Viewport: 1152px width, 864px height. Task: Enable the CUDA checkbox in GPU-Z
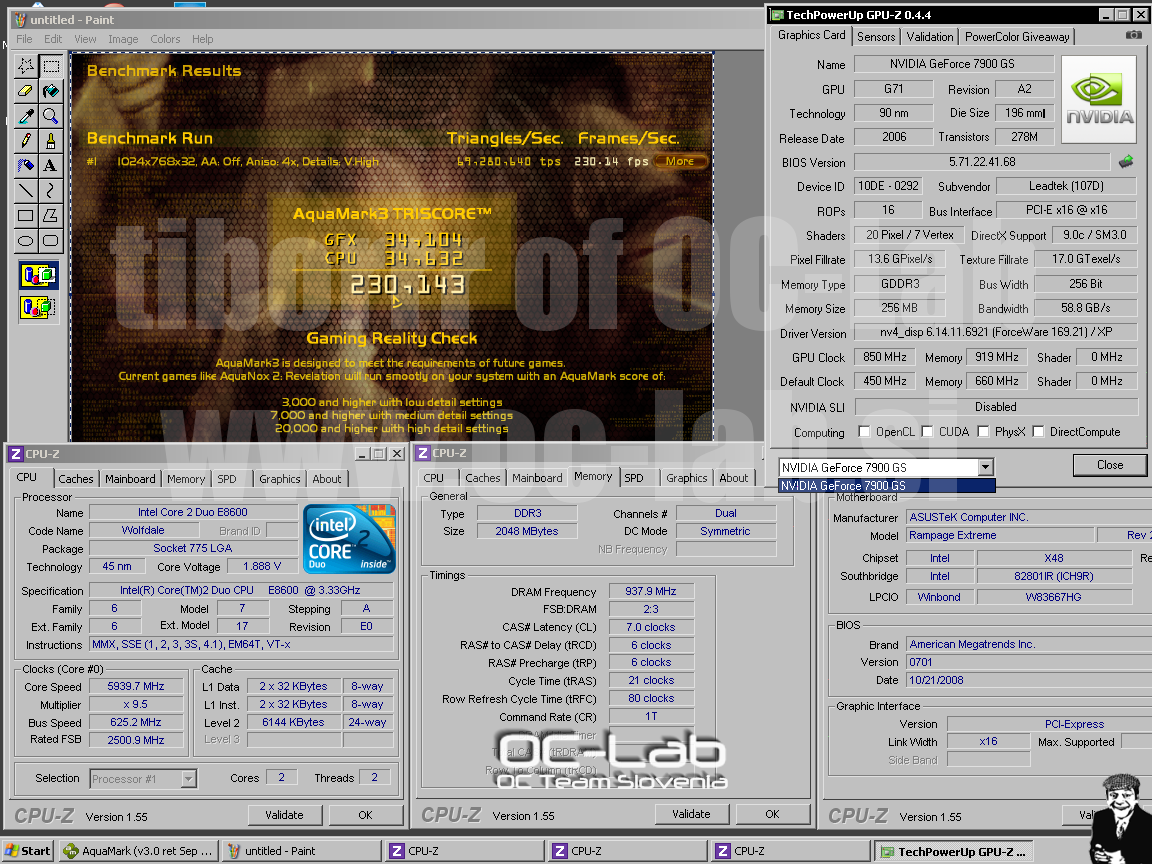click(x=927, y=431)
